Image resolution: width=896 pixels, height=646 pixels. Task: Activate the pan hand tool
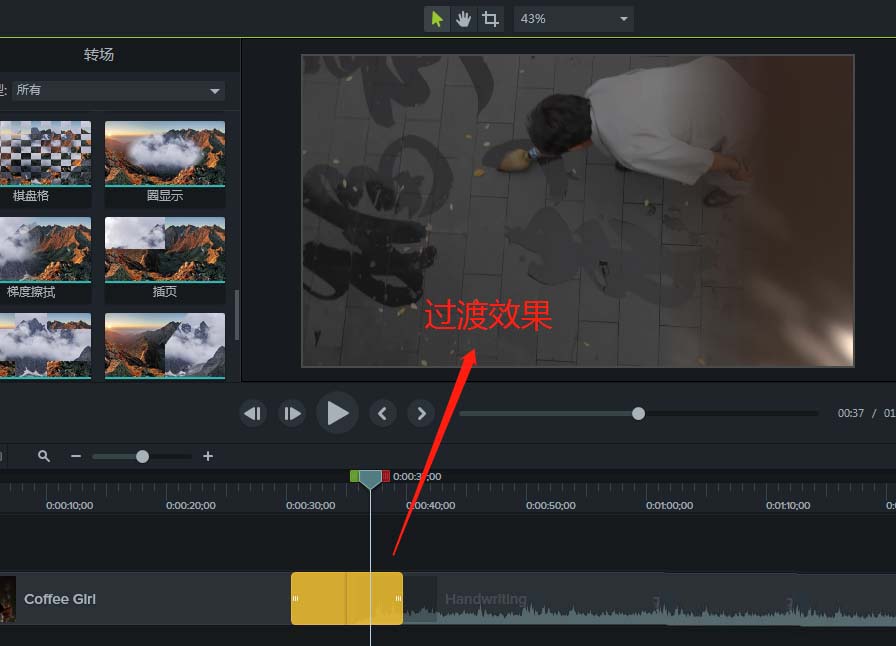click(463, 18)
